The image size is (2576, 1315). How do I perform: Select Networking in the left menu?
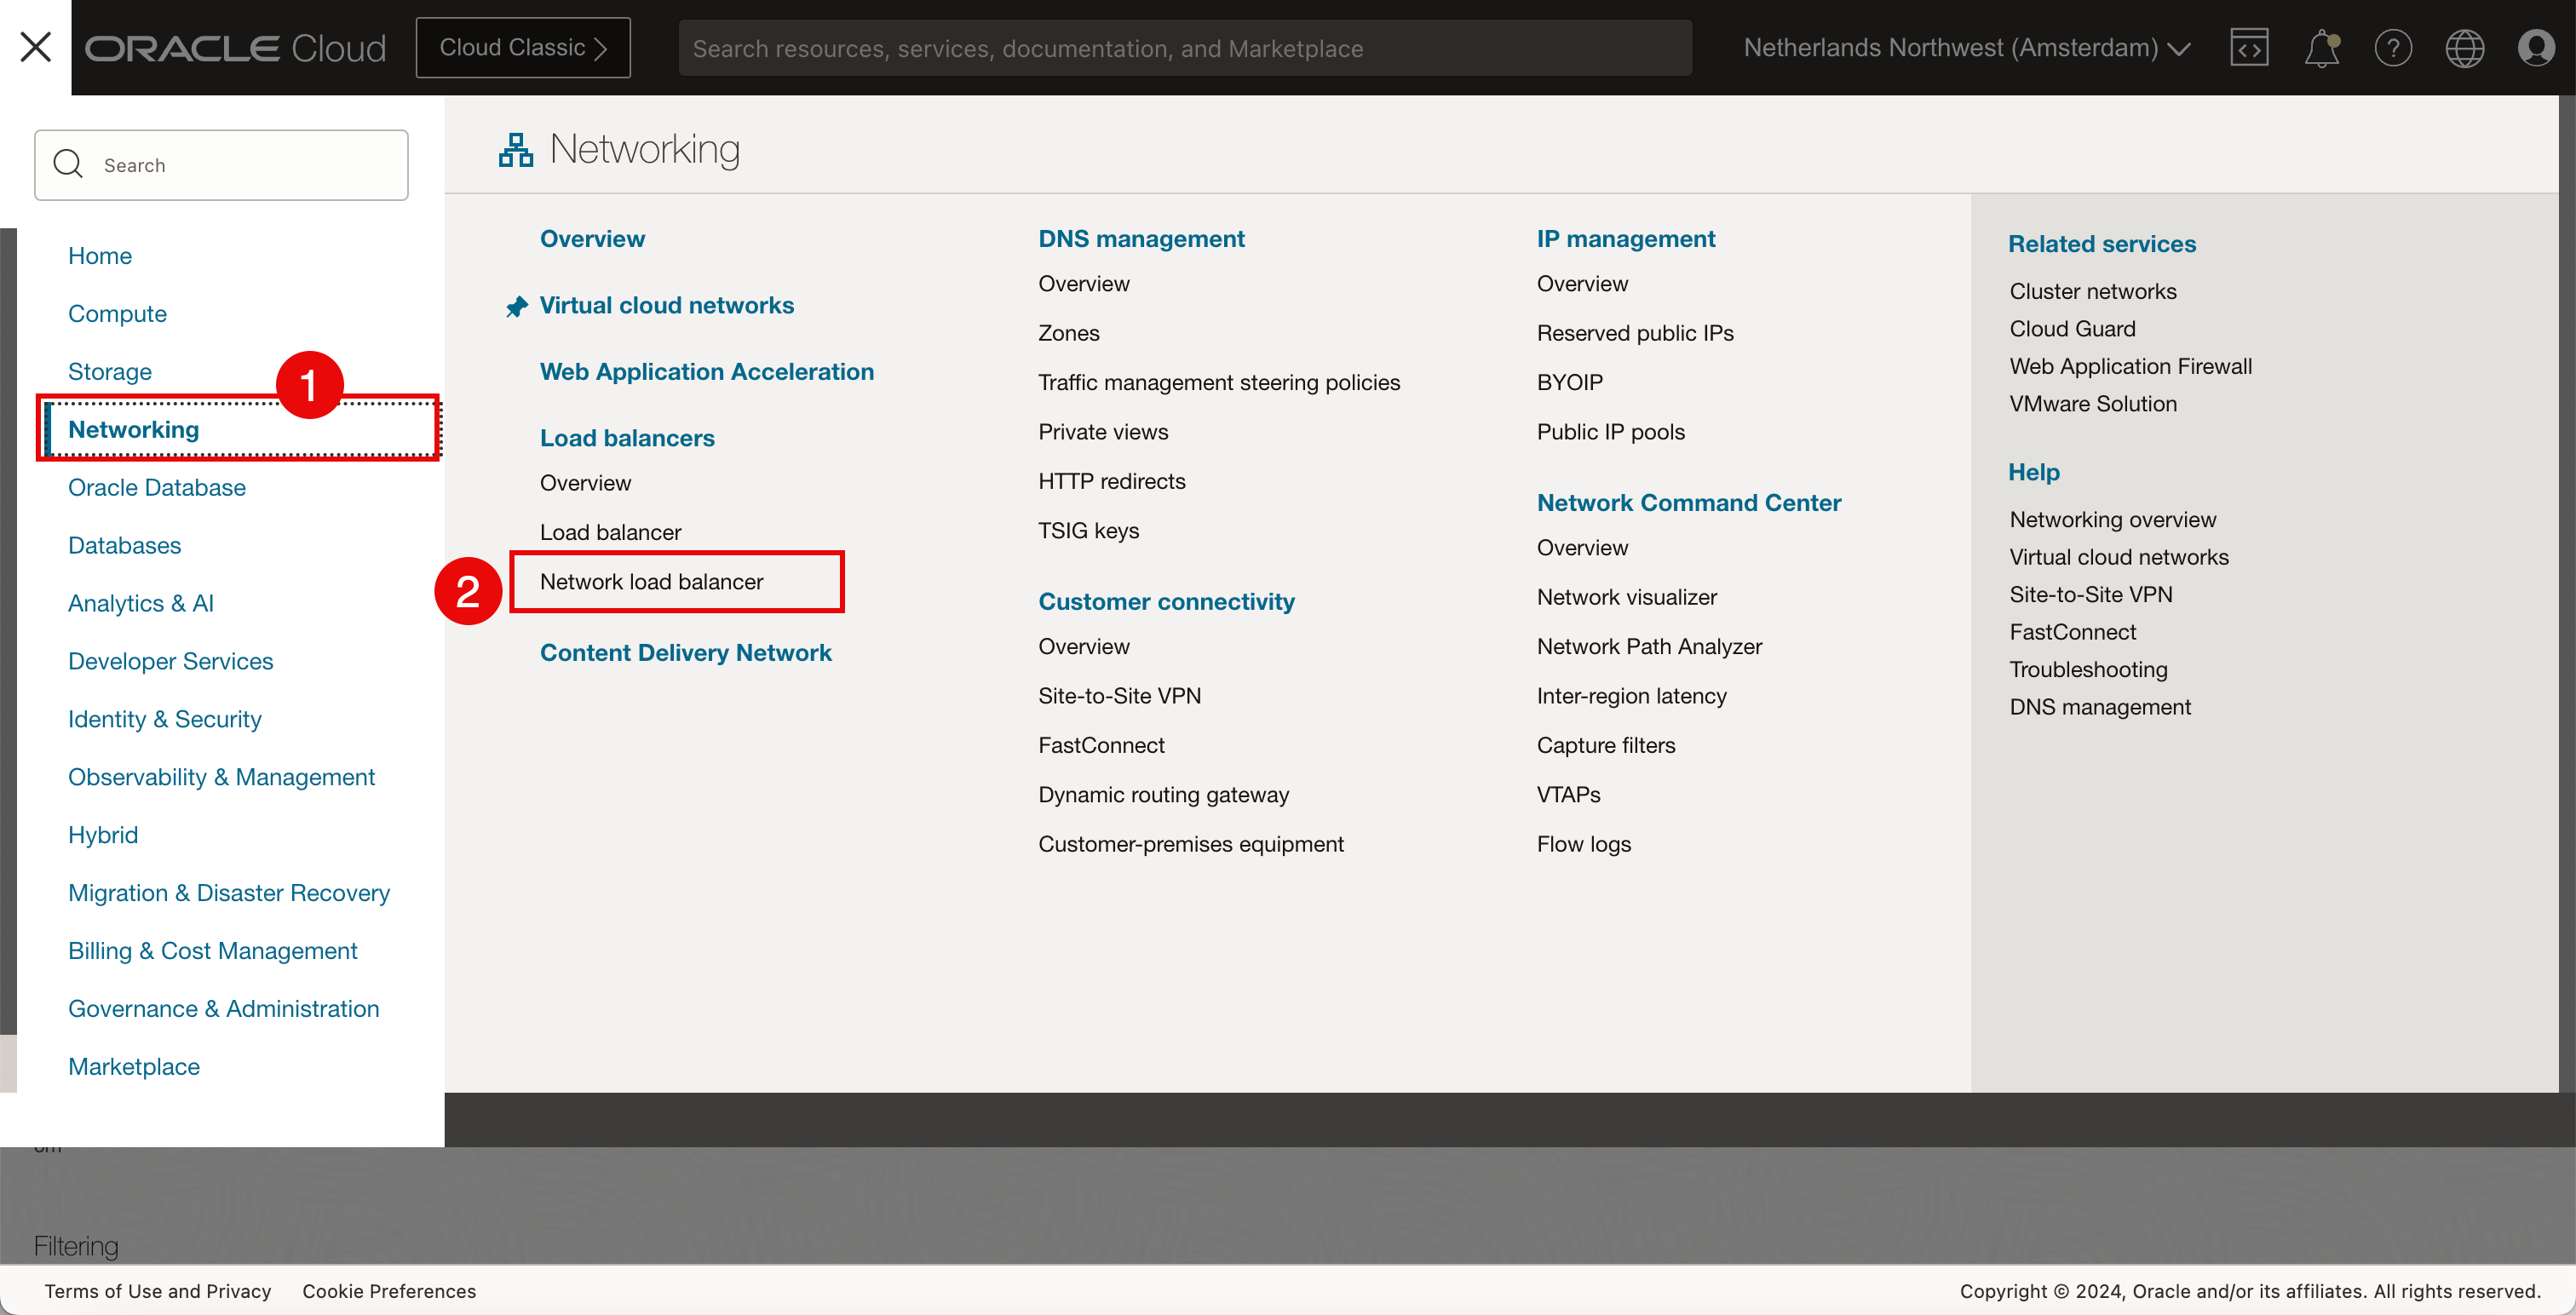pyautogui.click(x=134, y=430)
